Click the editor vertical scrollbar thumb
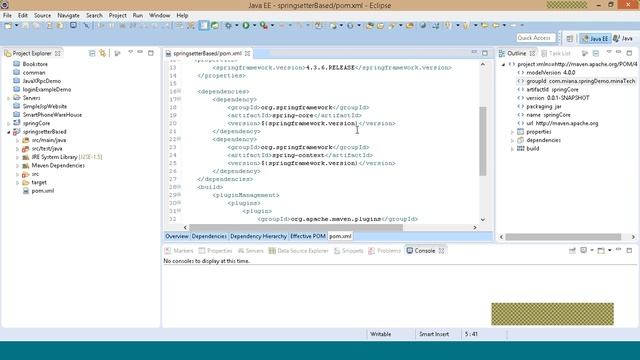Image resolution: width=640 pixels, height=360 pixels. pyautogui.click(x=482, y=141)
